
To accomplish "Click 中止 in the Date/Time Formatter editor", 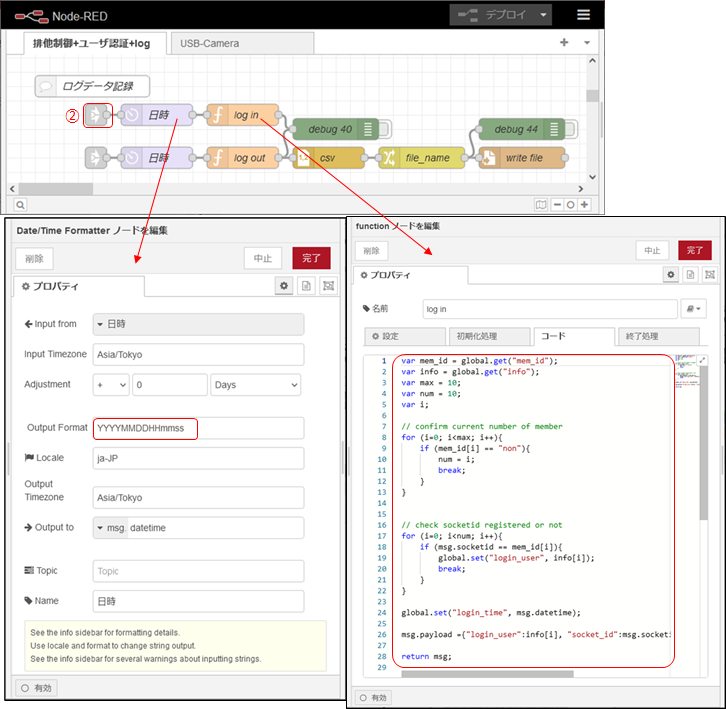I will pos(263,258).
